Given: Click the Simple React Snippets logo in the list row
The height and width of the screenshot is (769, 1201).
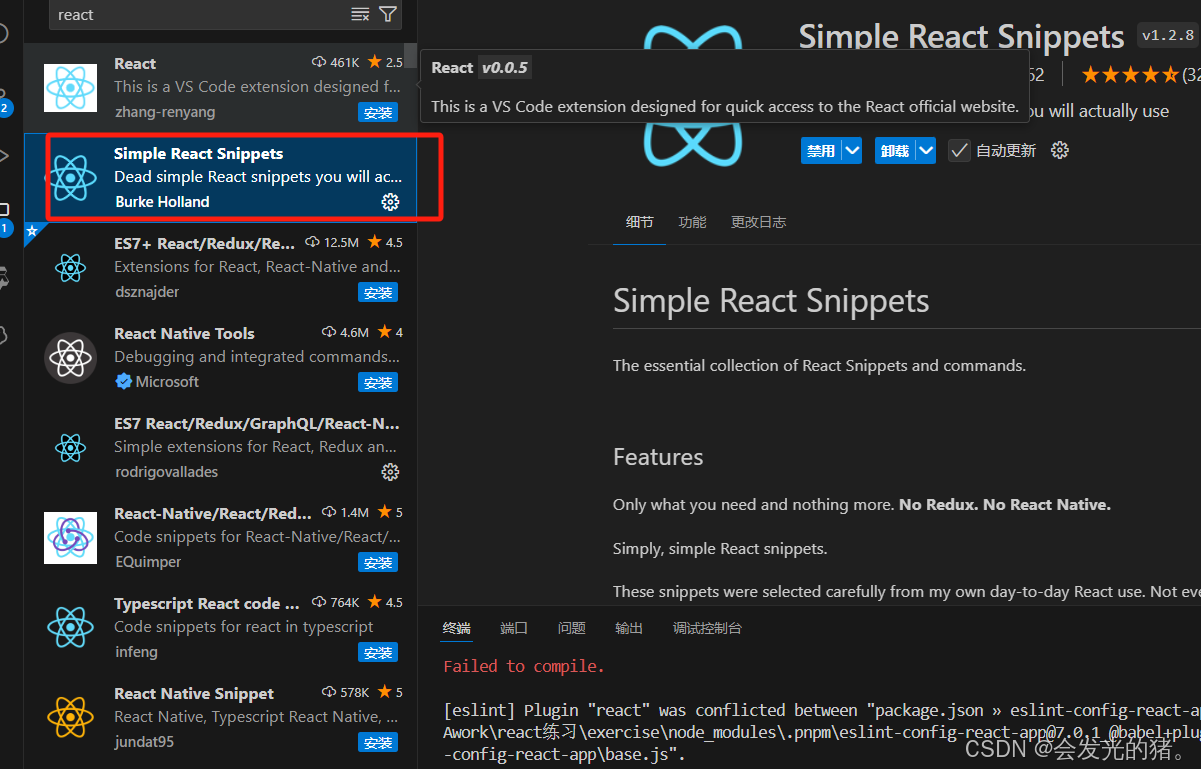Looking at the screenshot, I should 71,178.
